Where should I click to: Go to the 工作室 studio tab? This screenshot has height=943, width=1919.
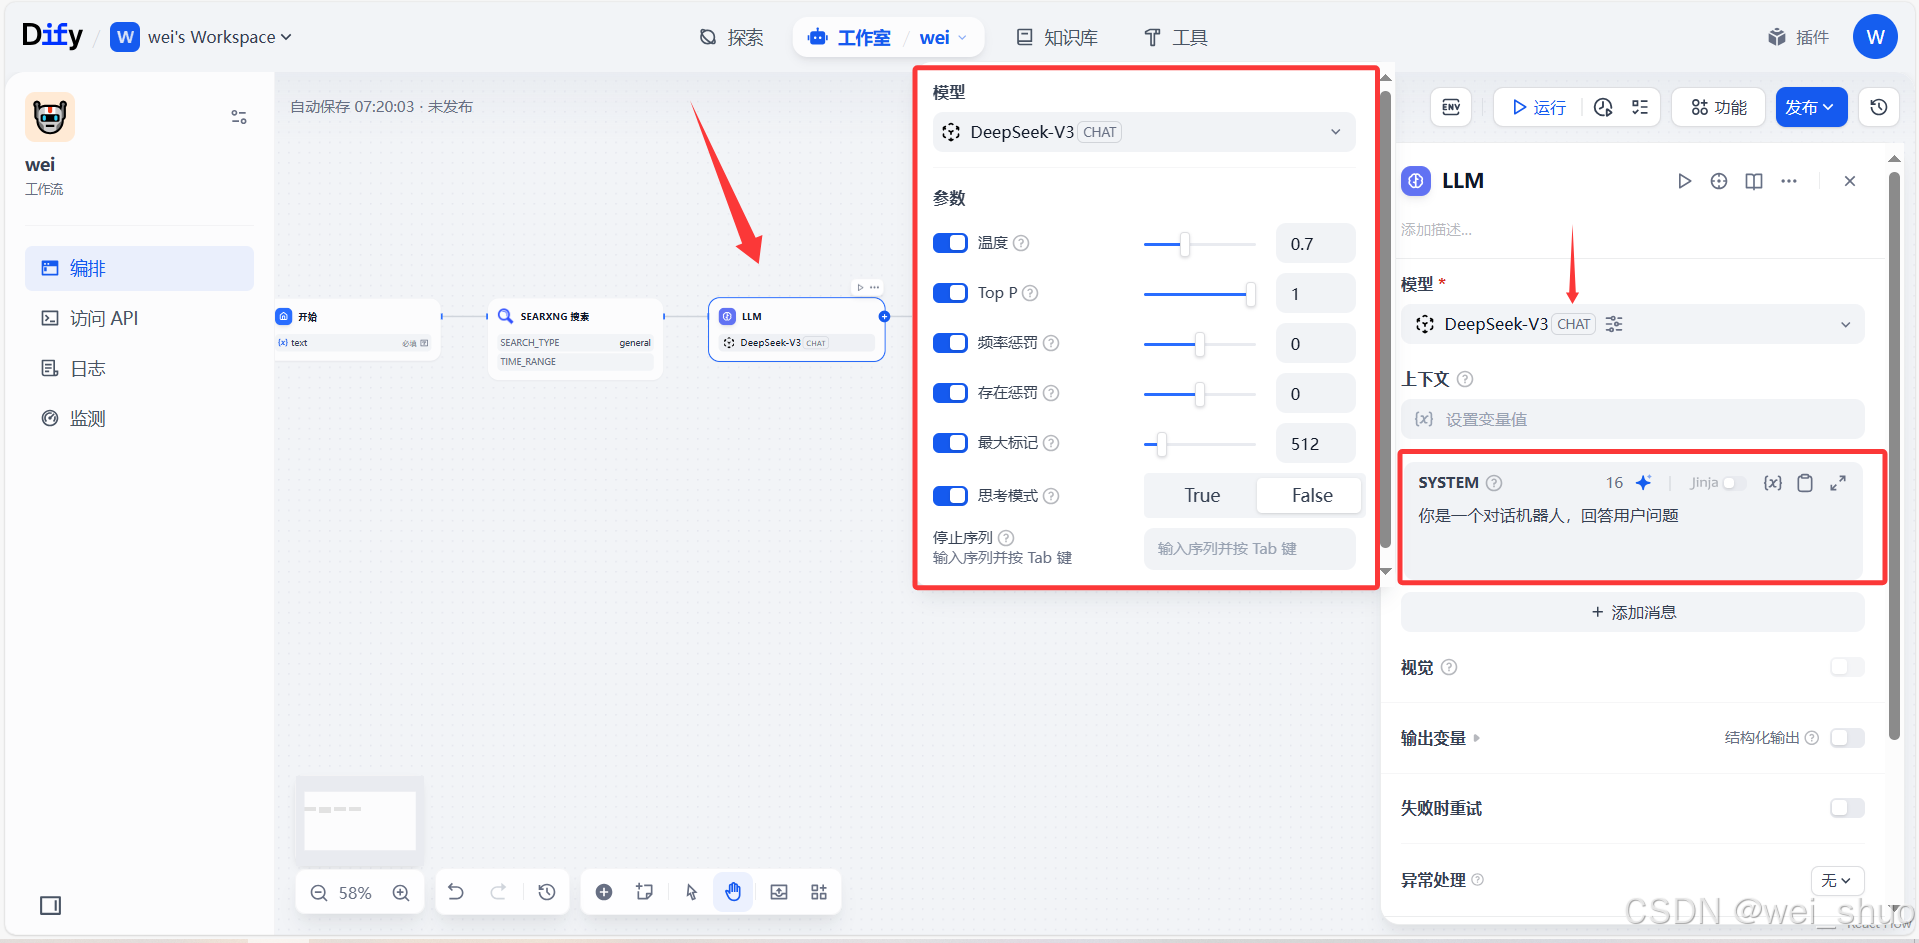pos(849,37)
